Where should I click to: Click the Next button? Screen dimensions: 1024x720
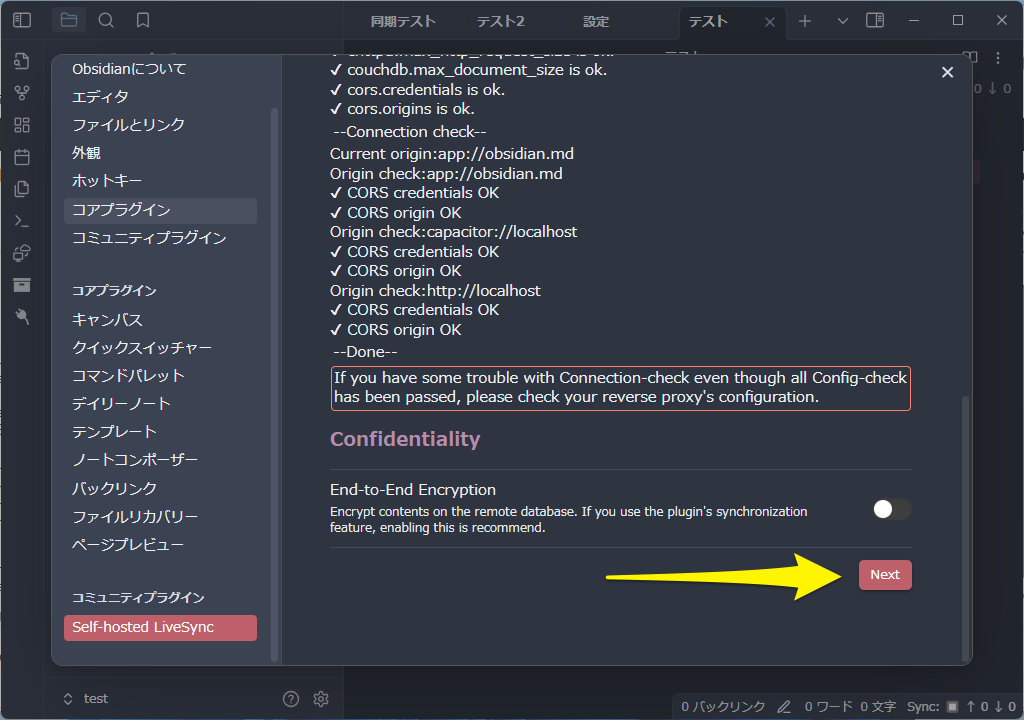tap(884, 574)
